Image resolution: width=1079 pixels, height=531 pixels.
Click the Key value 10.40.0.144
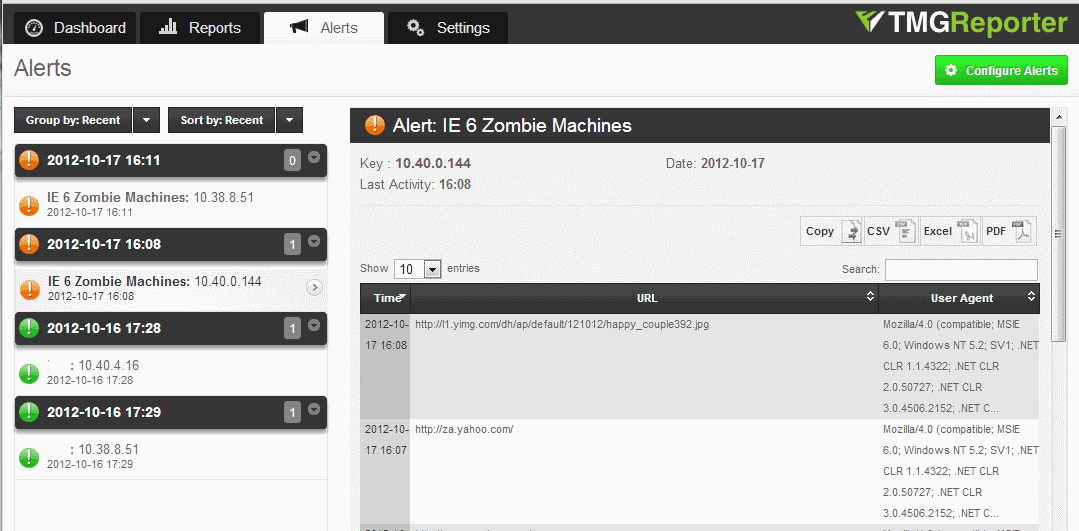(x=433, y=164)
